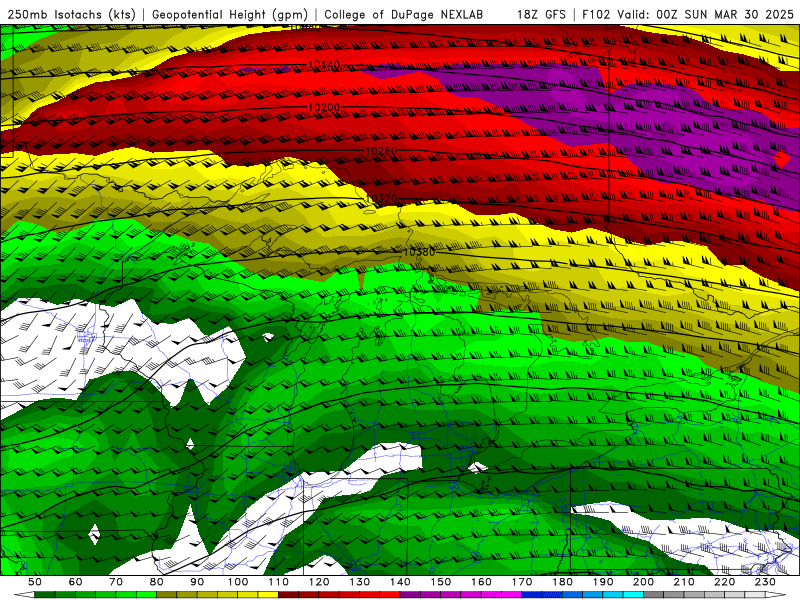The width and height of the screenshot is (800, 600).
Task: Pick the bright yellow swatch below 110
Action: tap(268, 595)
